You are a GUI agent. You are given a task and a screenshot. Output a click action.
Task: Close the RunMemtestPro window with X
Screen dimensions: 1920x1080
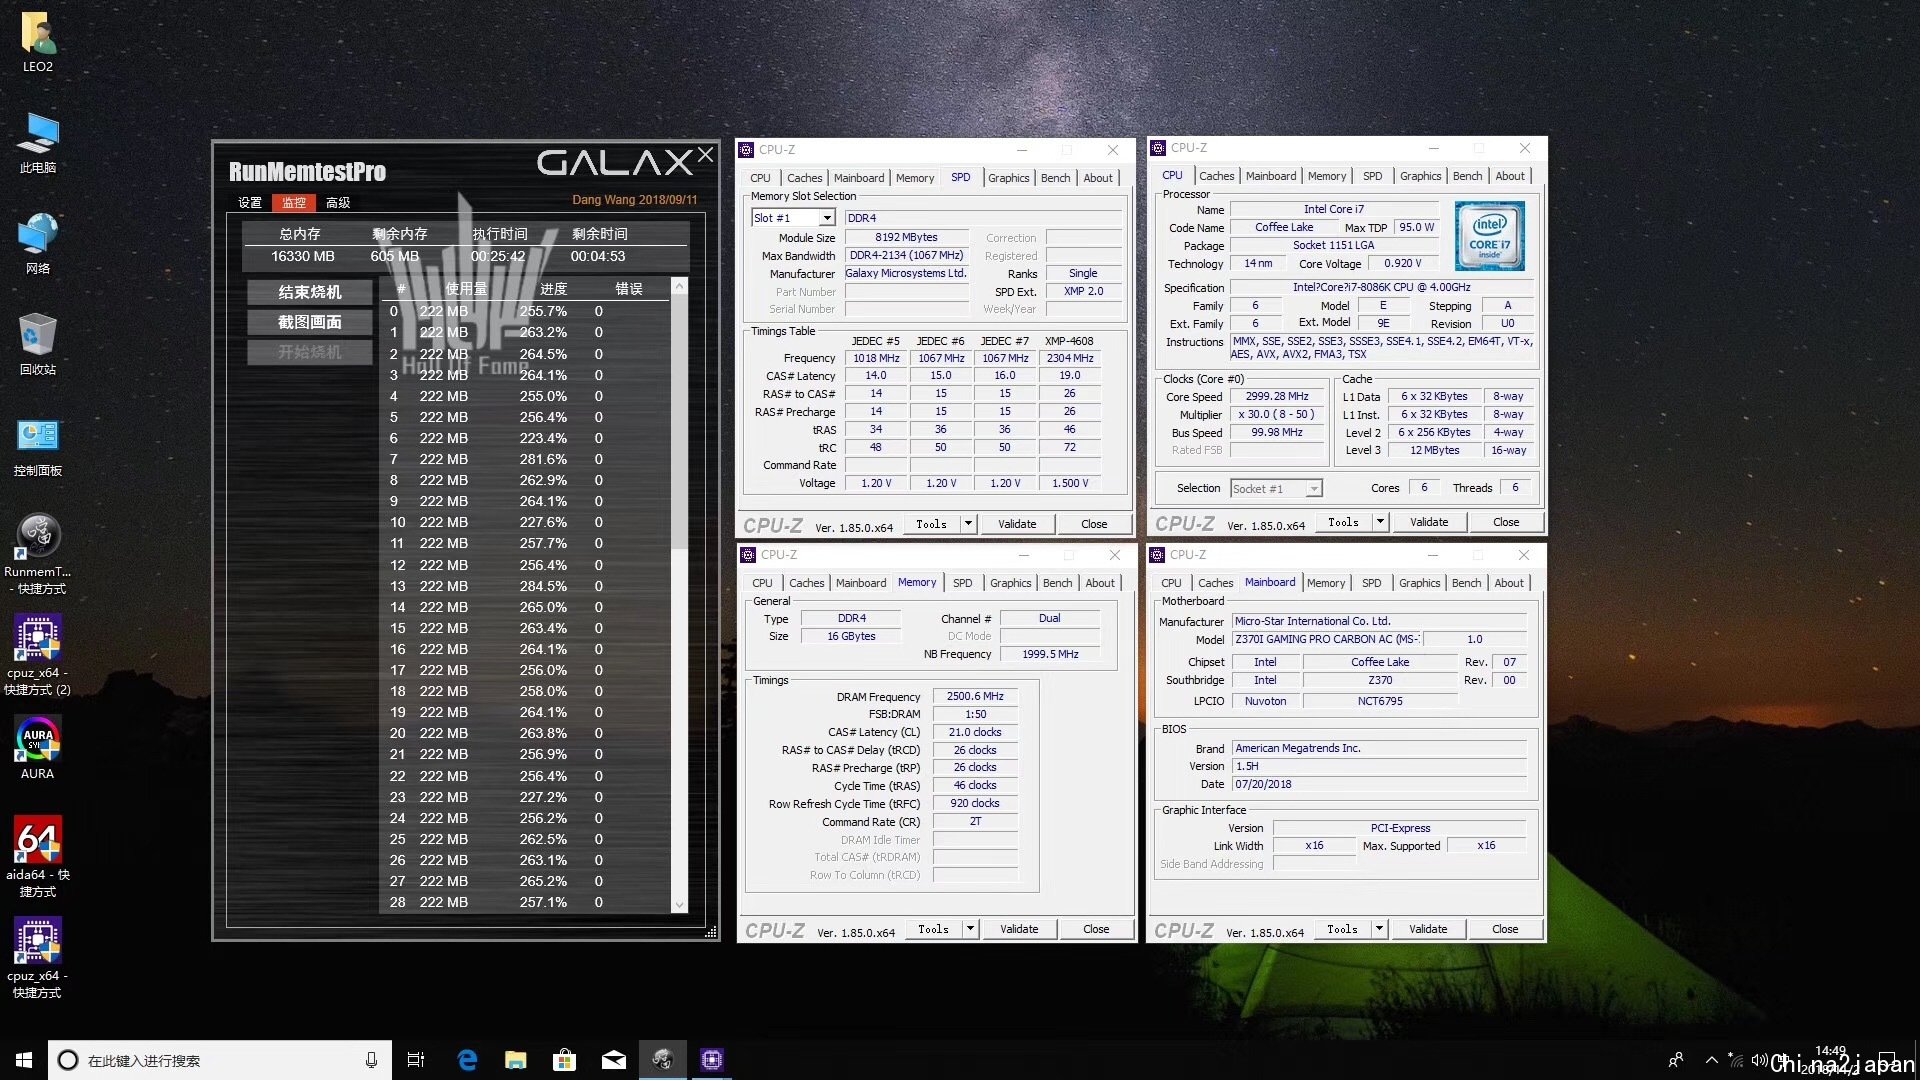coord(705,154)
